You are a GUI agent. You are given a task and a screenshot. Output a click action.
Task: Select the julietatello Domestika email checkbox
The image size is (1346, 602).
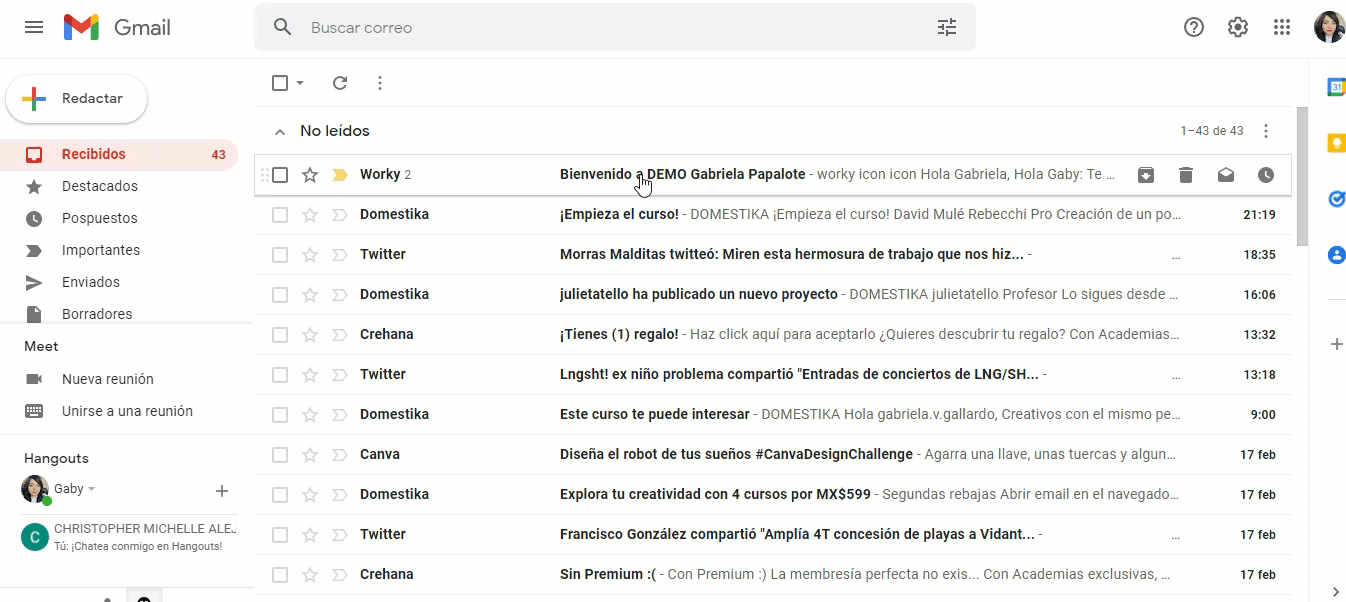pyautogui.click(x=280, y=294)
